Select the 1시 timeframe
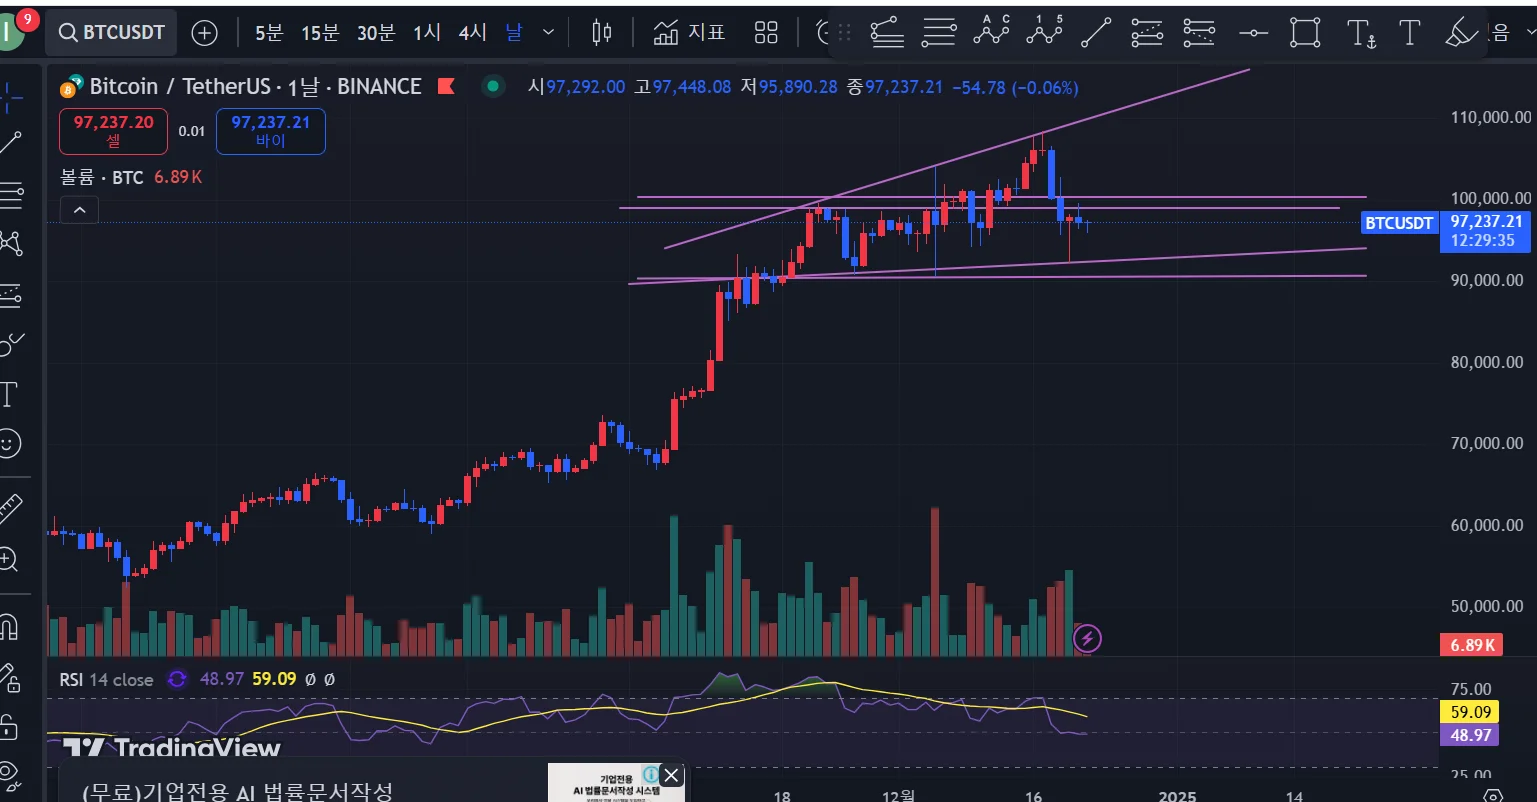This screenshot has height=802, width=1537. coord(427,33)
